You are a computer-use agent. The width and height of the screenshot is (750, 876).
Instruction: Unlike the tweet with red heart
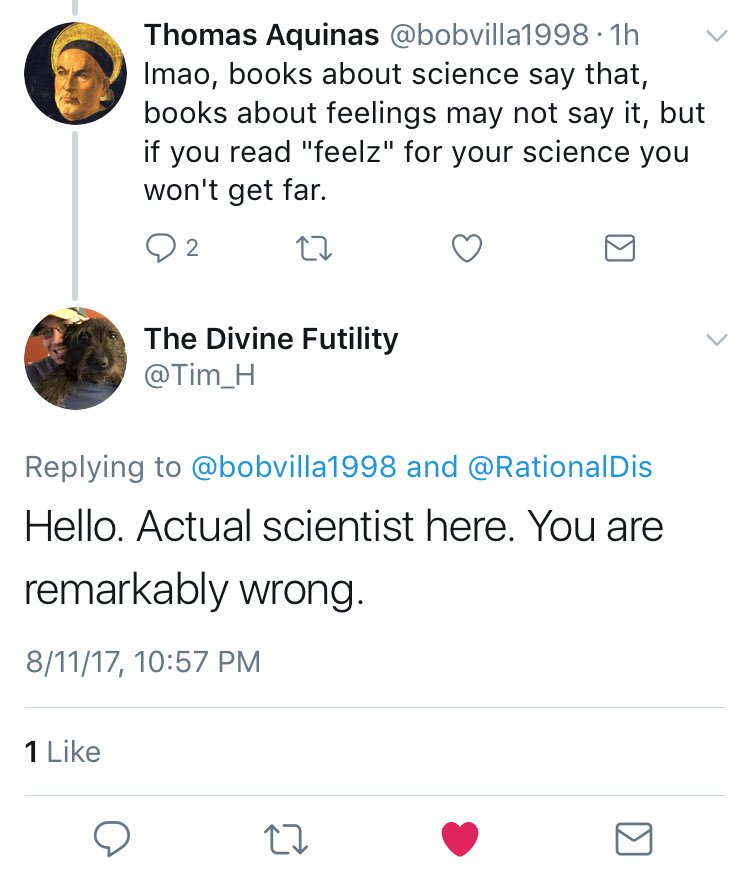(460, 837)
